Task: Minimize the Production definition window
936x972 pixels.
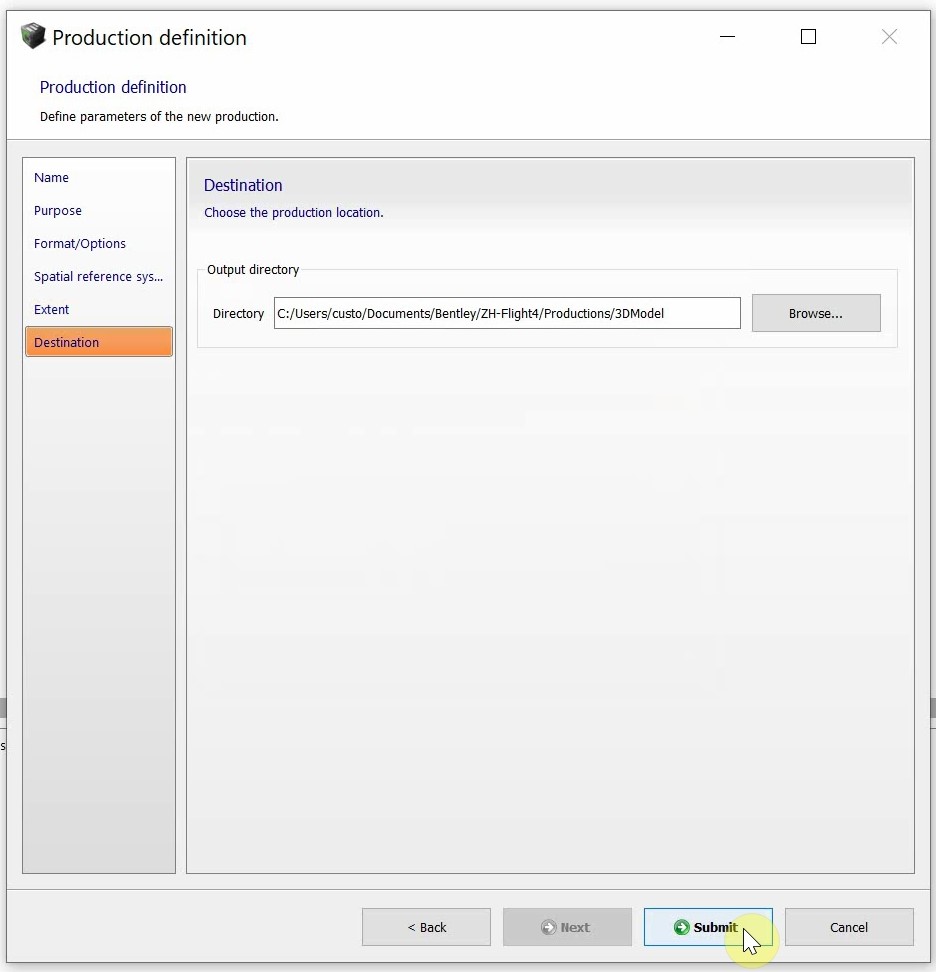Action: [x=728, y=37]
